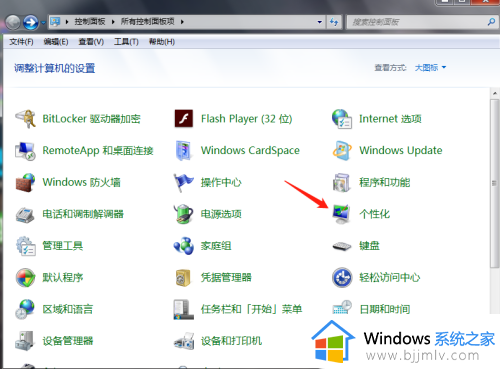Open the 文件(F) menu
Image resolution: width=500 pixels, height=369 pixels.
pyautogui.click(x=21, y=42)
